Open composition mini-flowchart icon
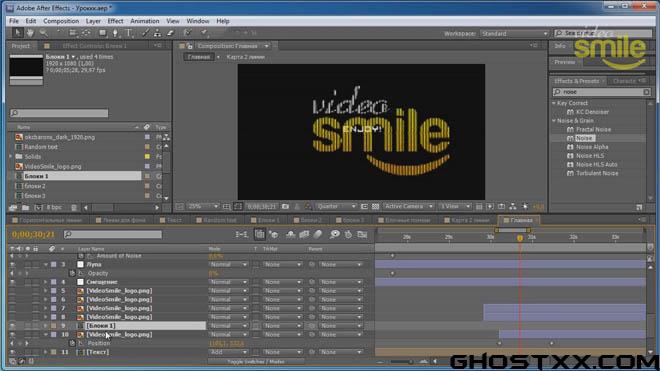 pyautogui.click(x=241, y=234)
